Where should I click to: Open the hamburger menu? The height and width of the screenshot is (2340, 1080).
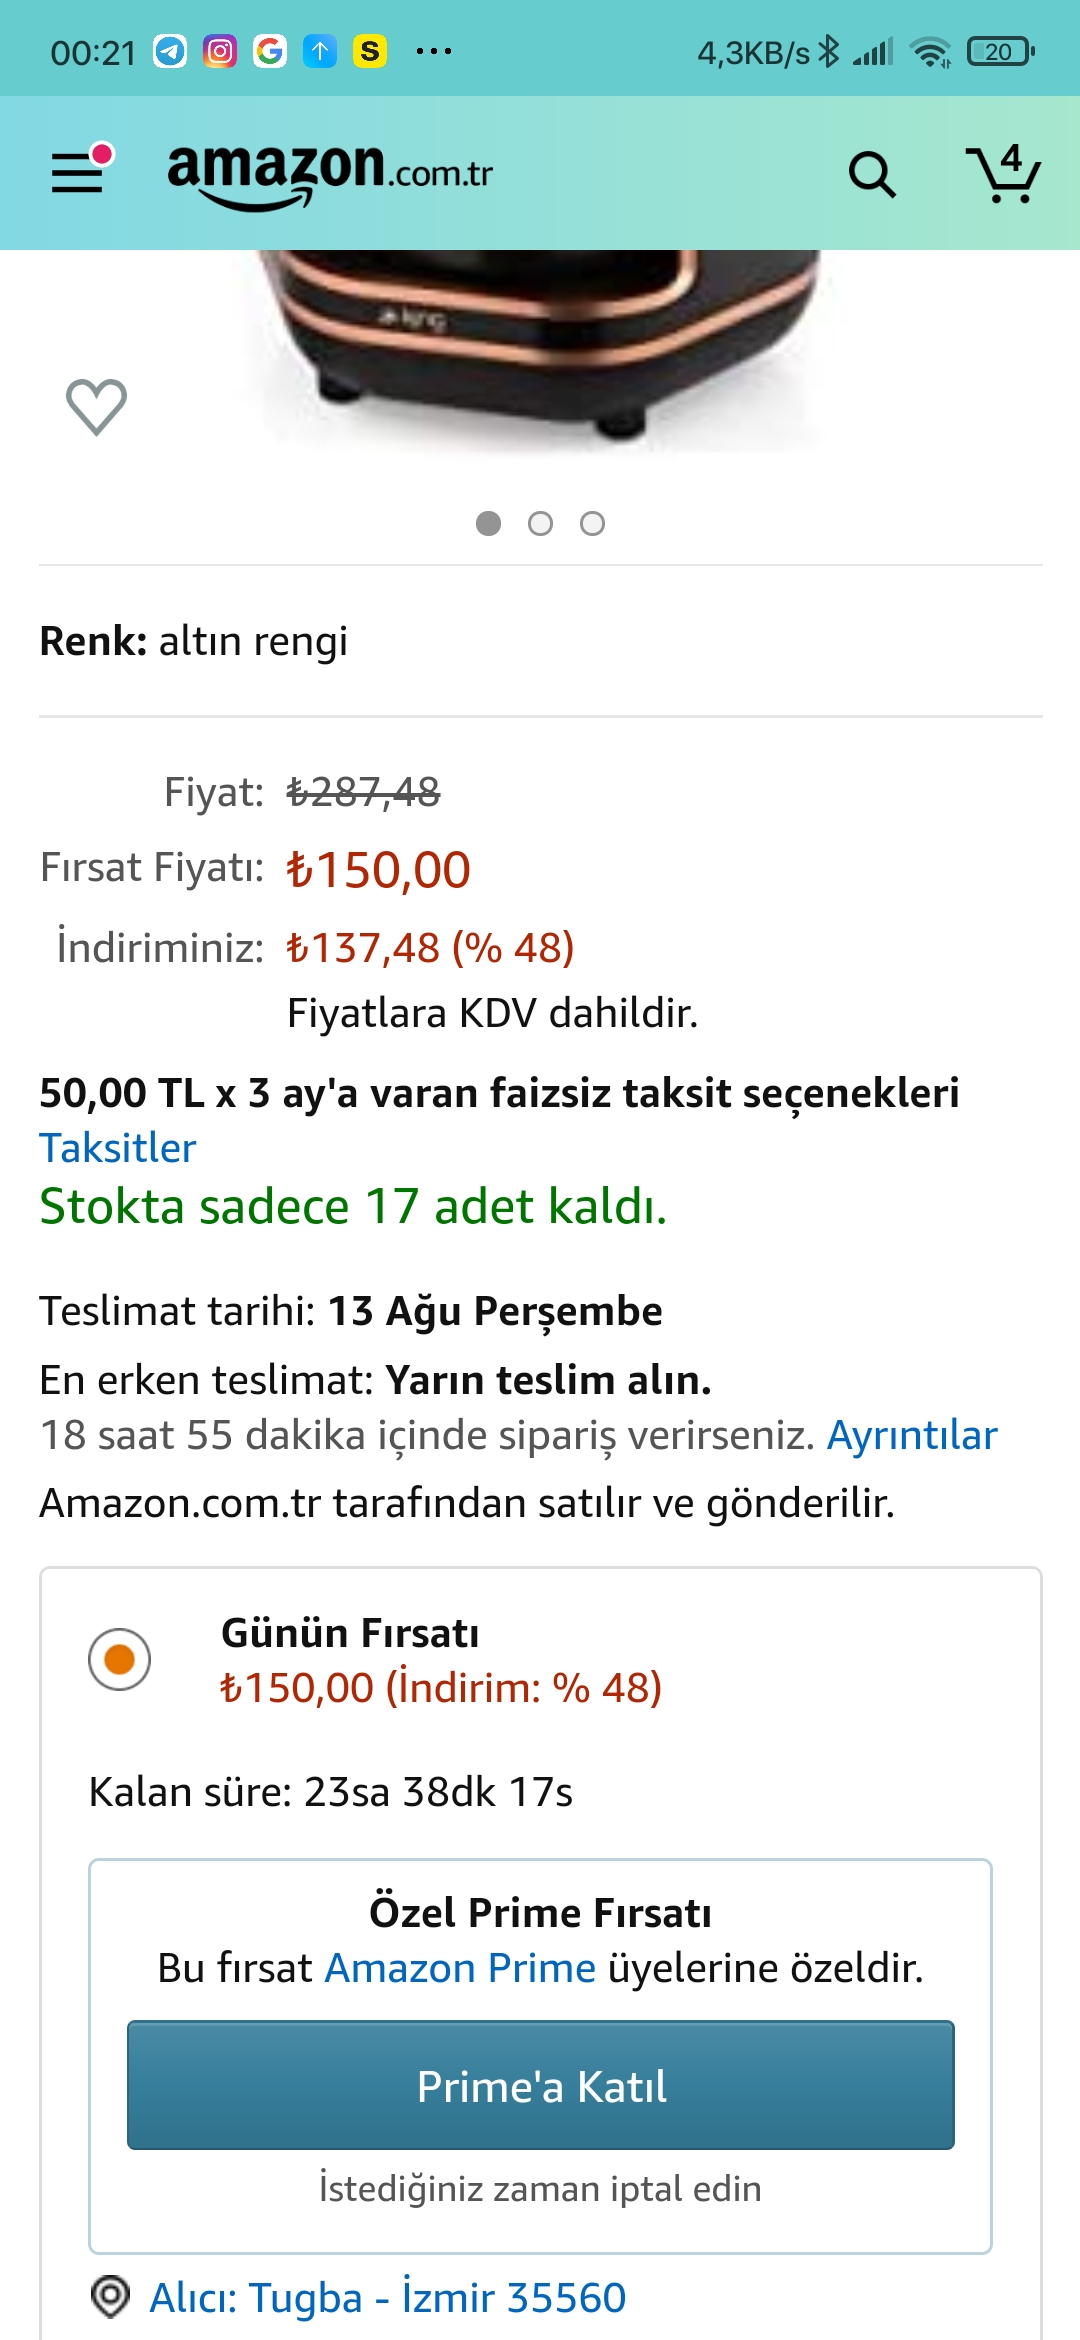tap(80, 172)
